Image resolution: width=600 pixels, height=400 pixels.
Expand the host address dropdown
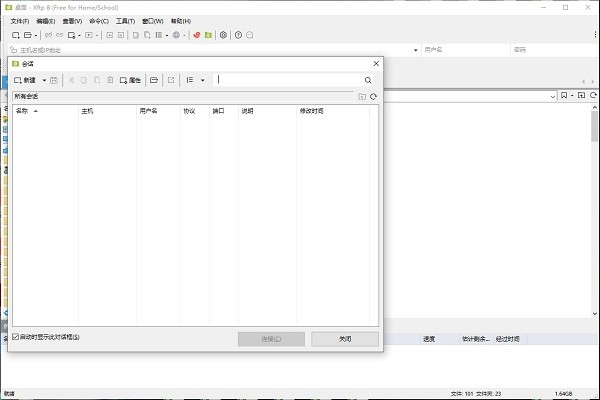click(415, 49)
